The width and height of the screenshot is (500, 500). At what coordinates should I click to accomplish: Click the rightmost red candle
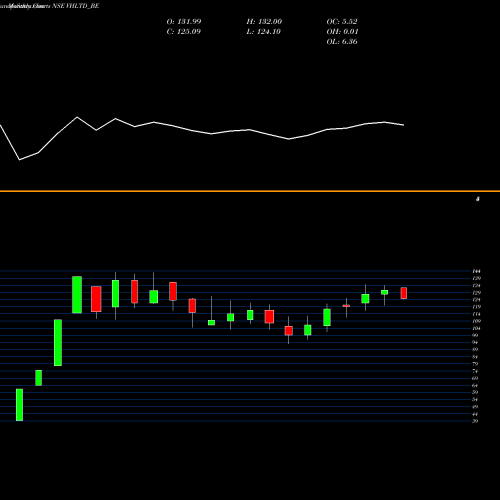pos(404,293)
